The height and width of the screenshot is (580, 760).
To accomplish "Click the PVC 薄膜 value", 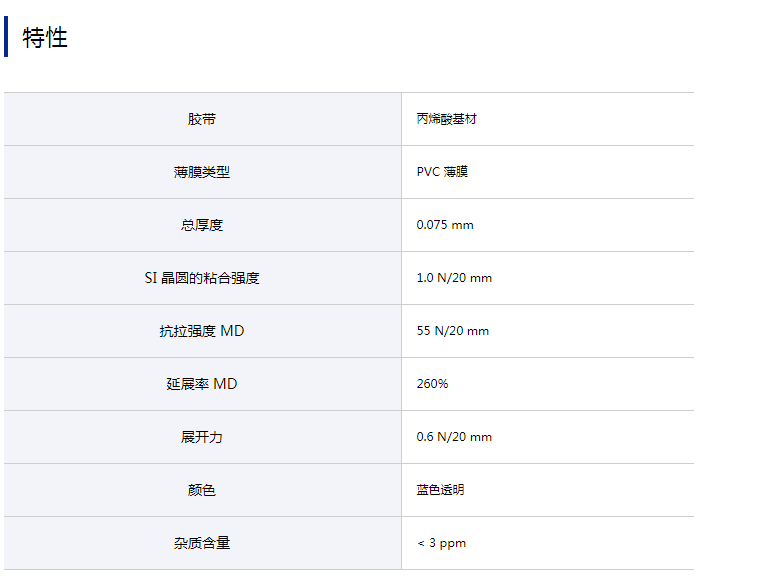I will click(x=442, y=172).
